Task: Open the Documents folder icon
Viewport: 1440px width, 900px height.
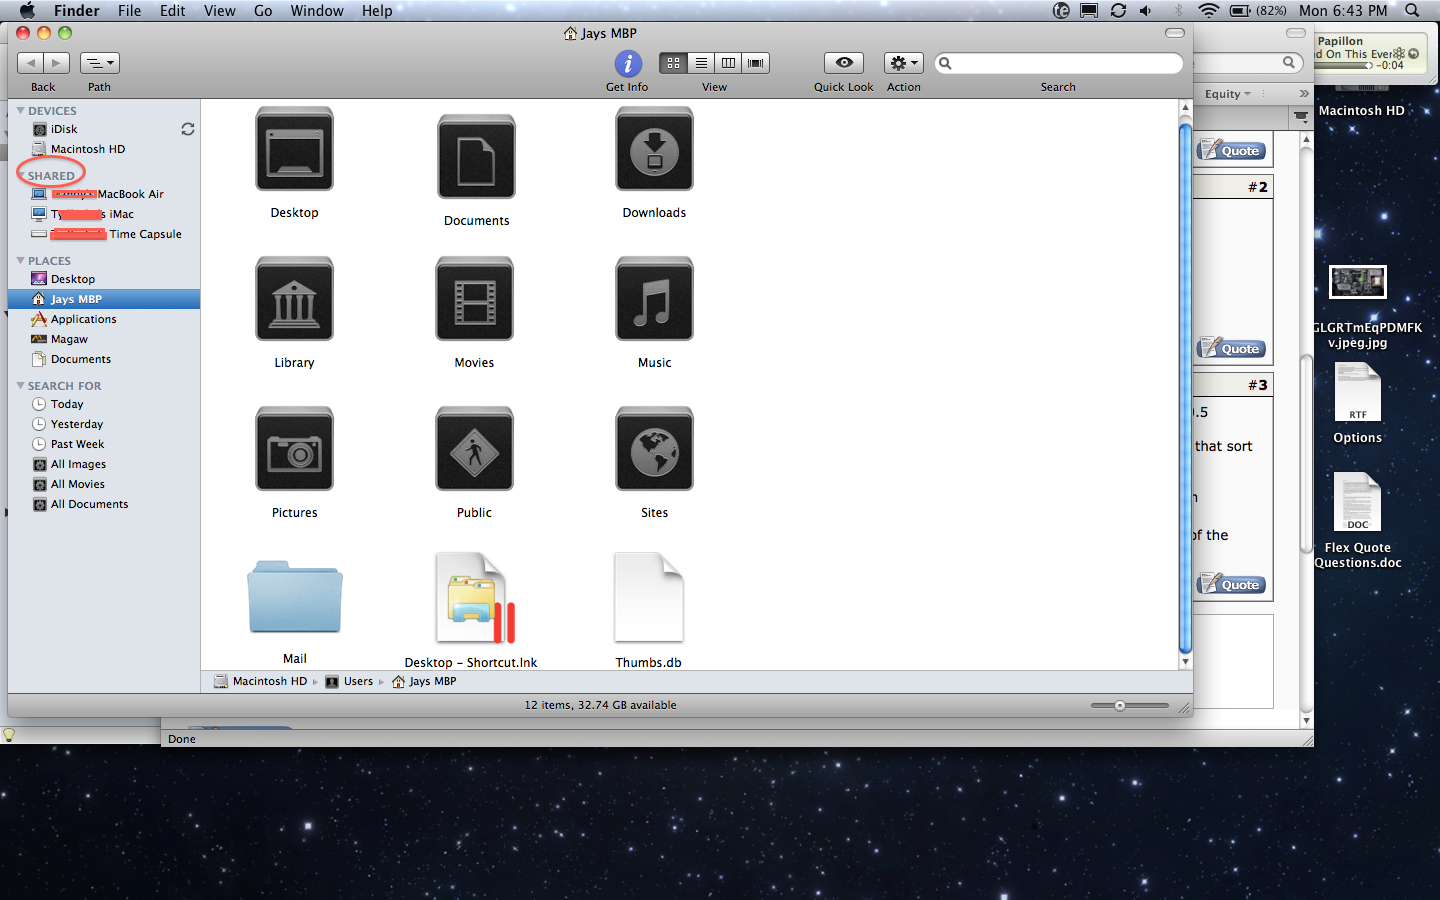Action: (476, 157)
